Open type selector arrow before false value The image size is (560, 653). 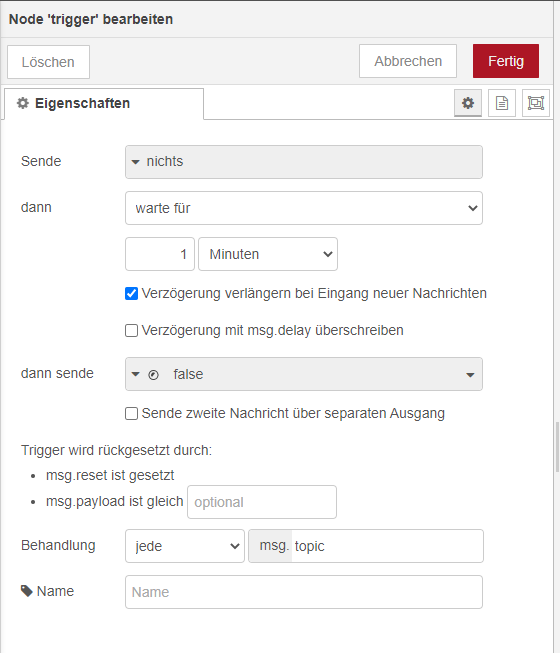(135, 374)
